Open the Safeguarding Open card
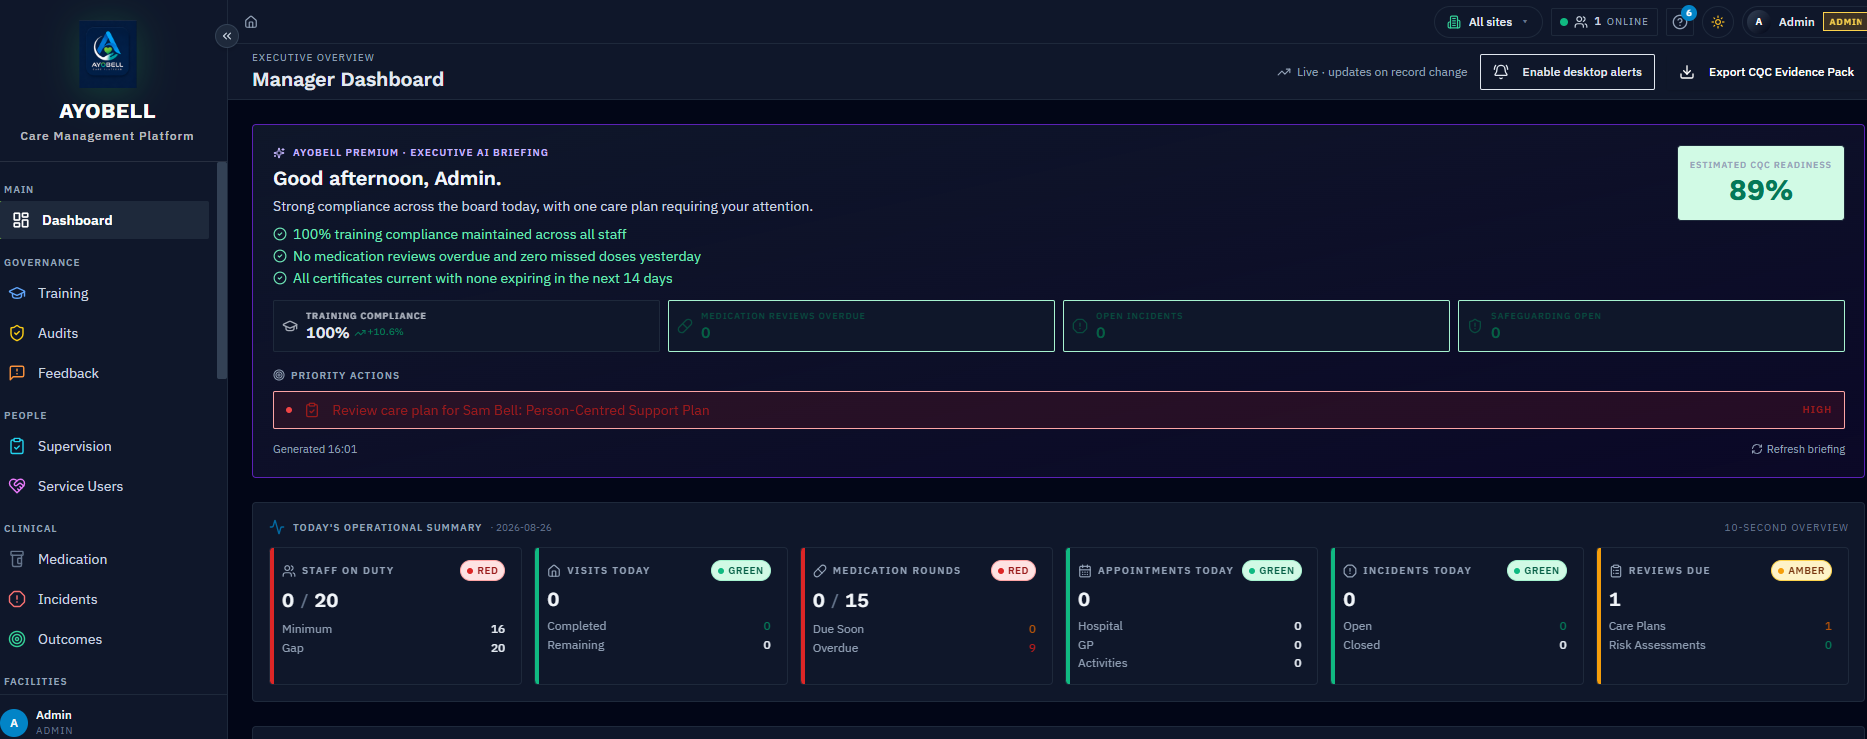 [x=1651, y=326]
